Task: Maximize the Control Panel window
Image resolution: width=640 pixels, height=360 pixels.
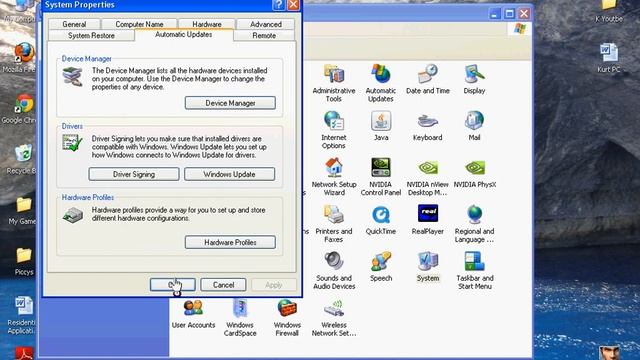Action: click(x=509, y=14)
